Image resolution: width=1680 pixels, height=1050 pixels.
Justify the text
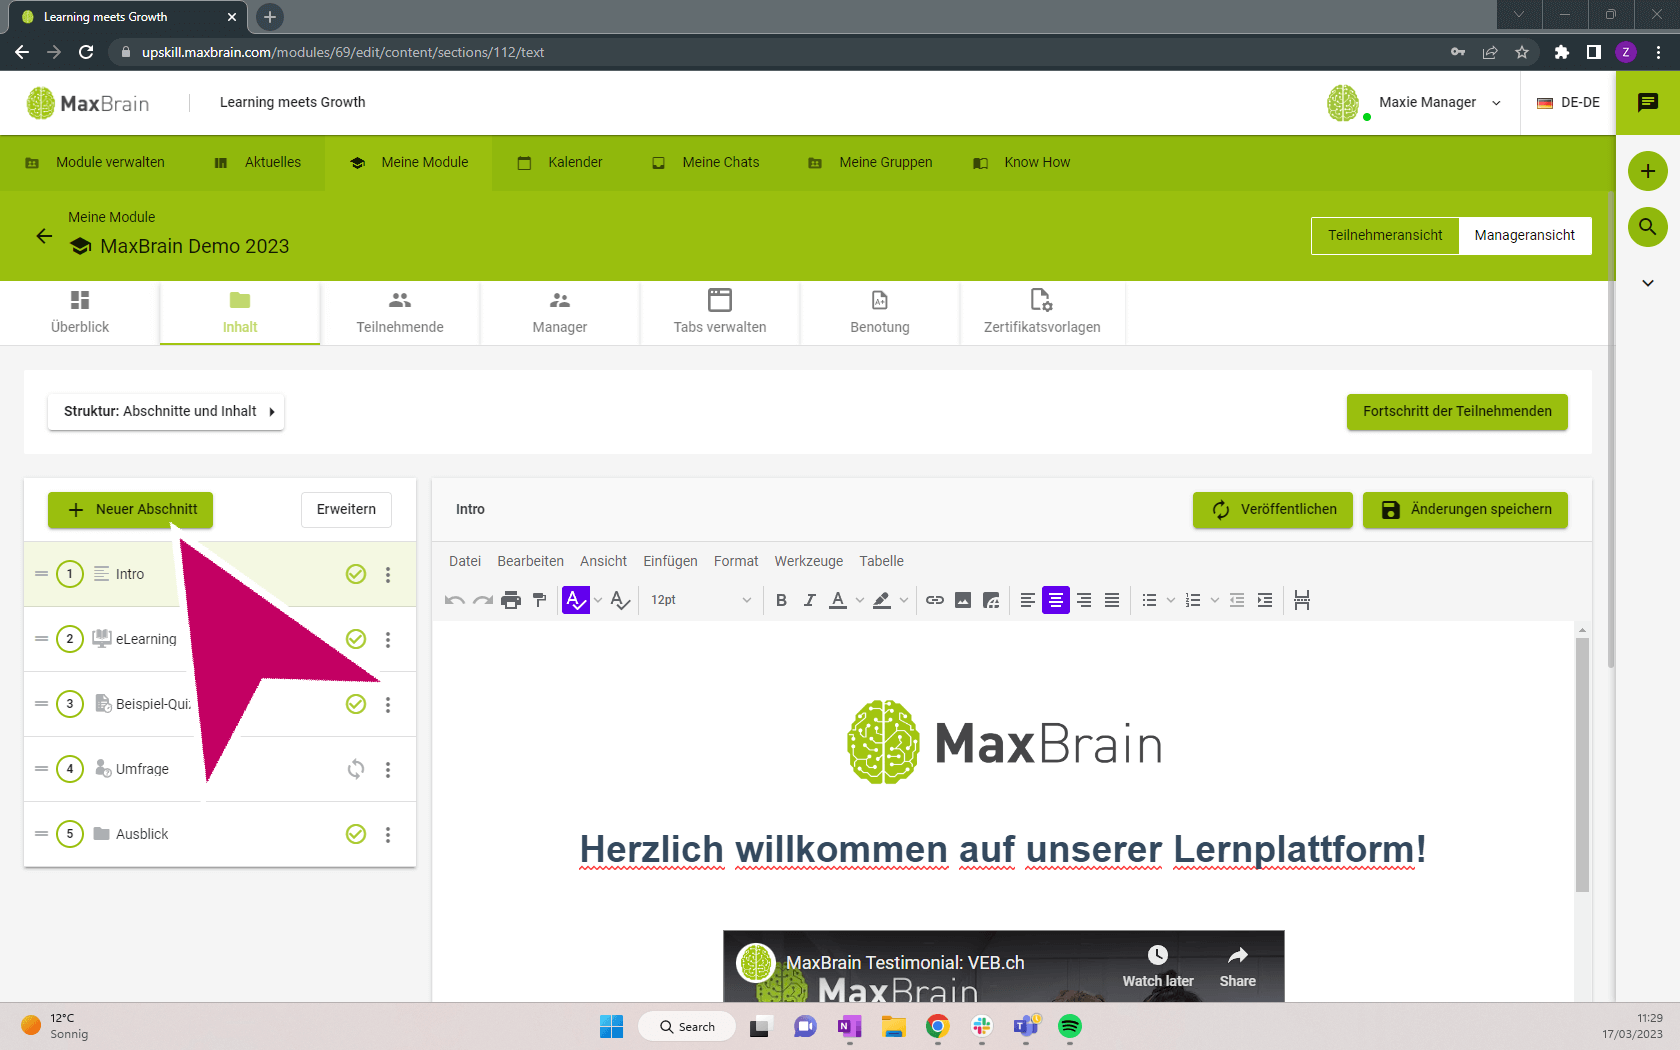point(1112,600)
